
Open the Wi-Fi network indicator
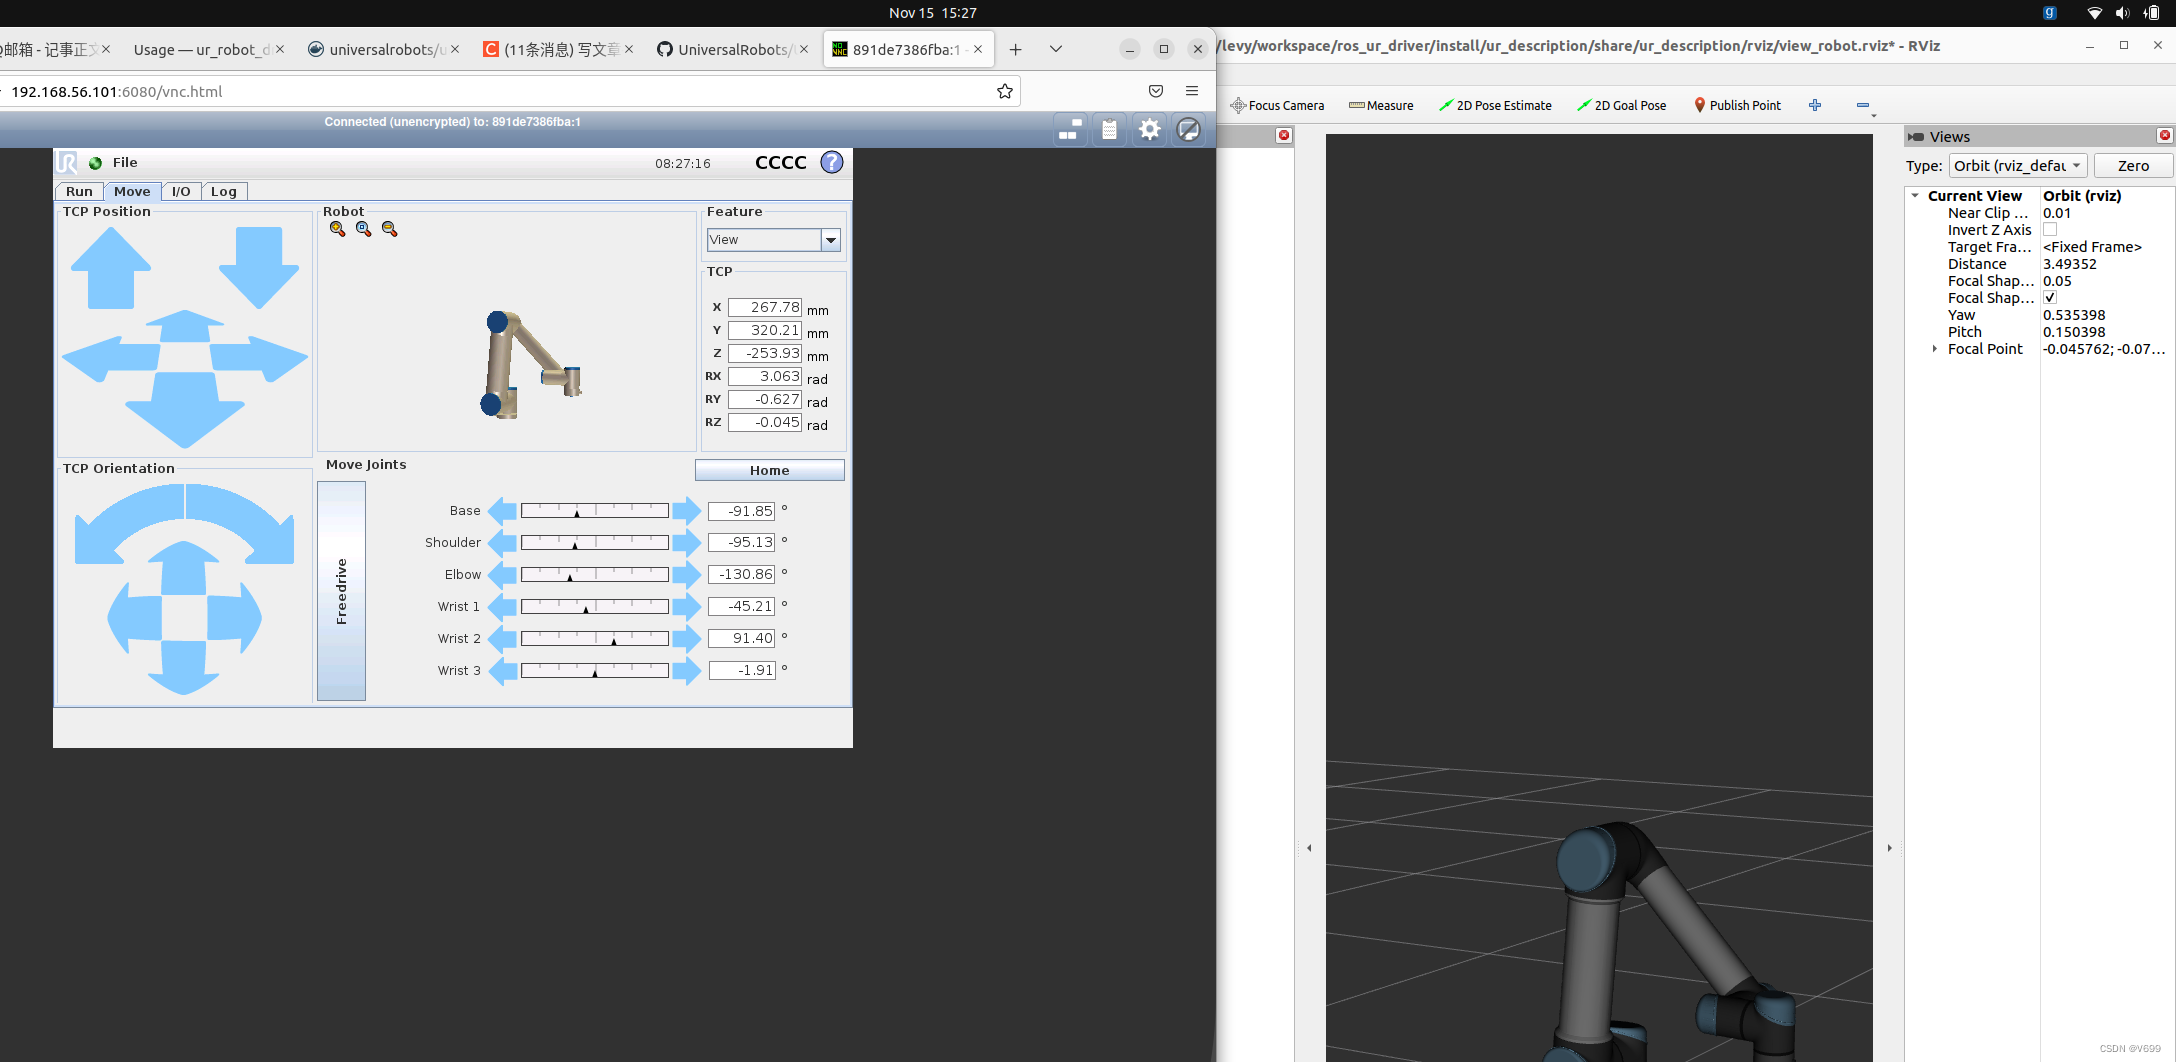pos(2095,13)
